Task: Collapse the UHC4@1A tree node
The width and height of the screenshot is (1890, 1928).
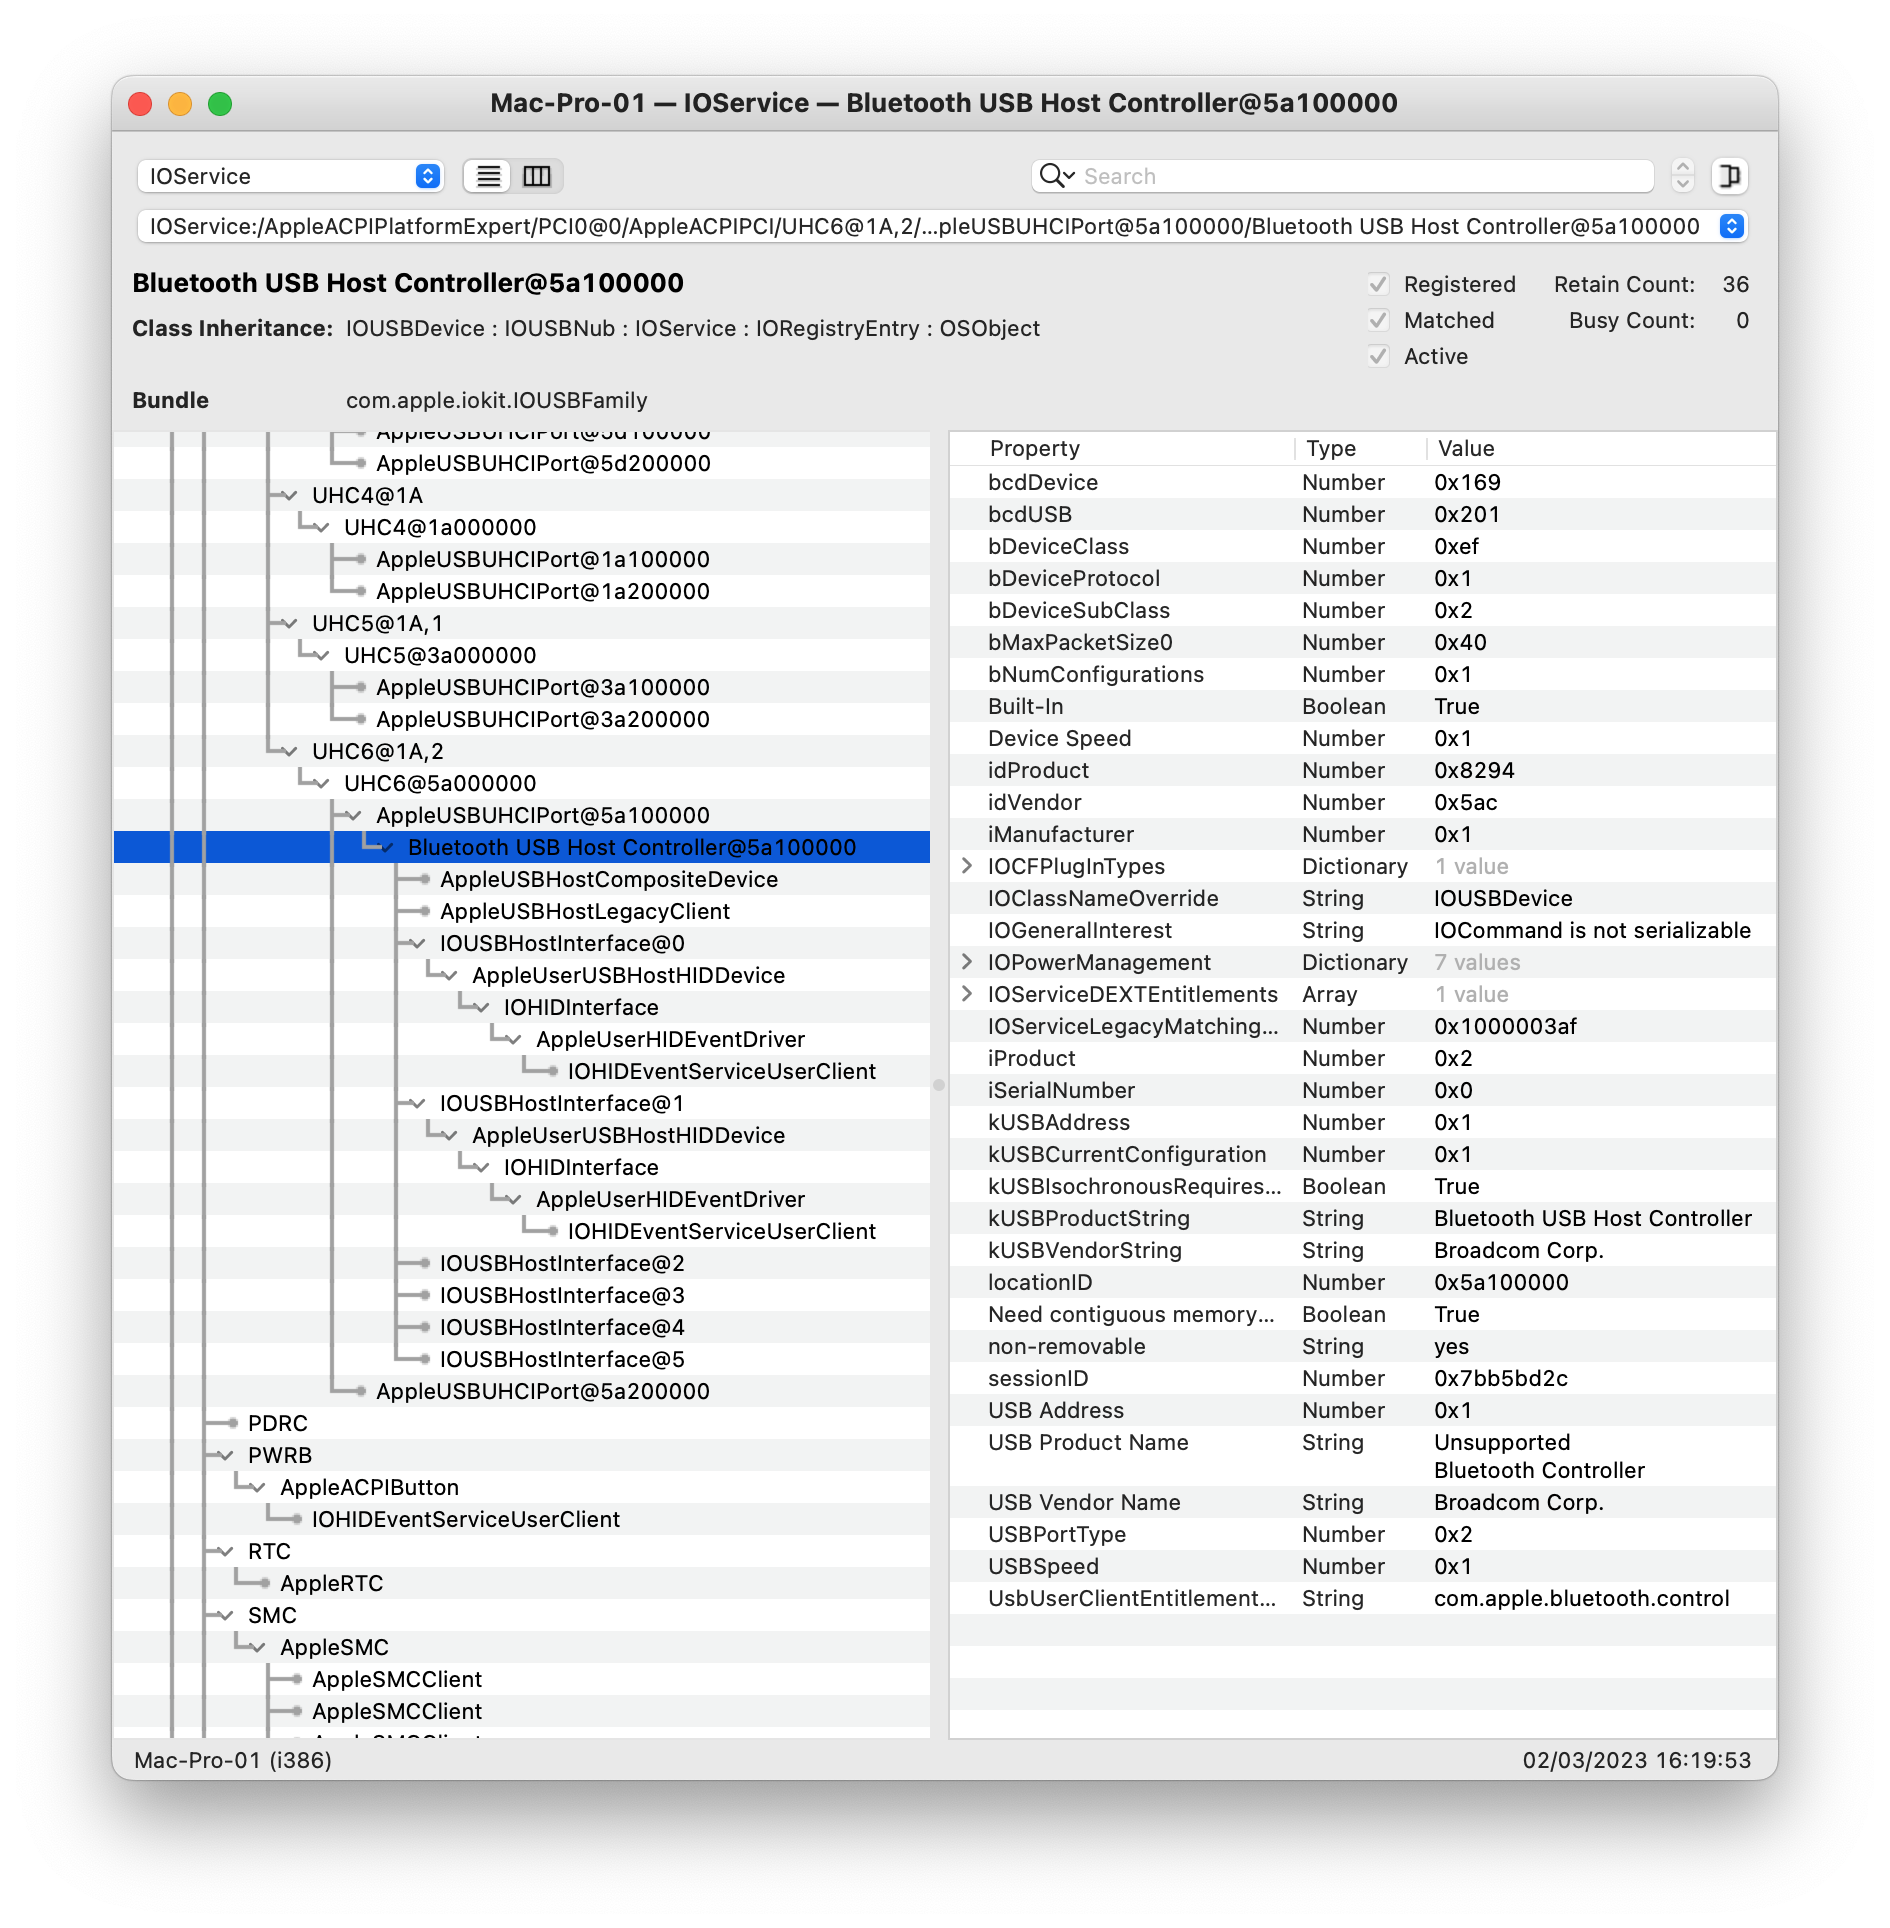Action: pyautogui.click(x=289, y=496)
